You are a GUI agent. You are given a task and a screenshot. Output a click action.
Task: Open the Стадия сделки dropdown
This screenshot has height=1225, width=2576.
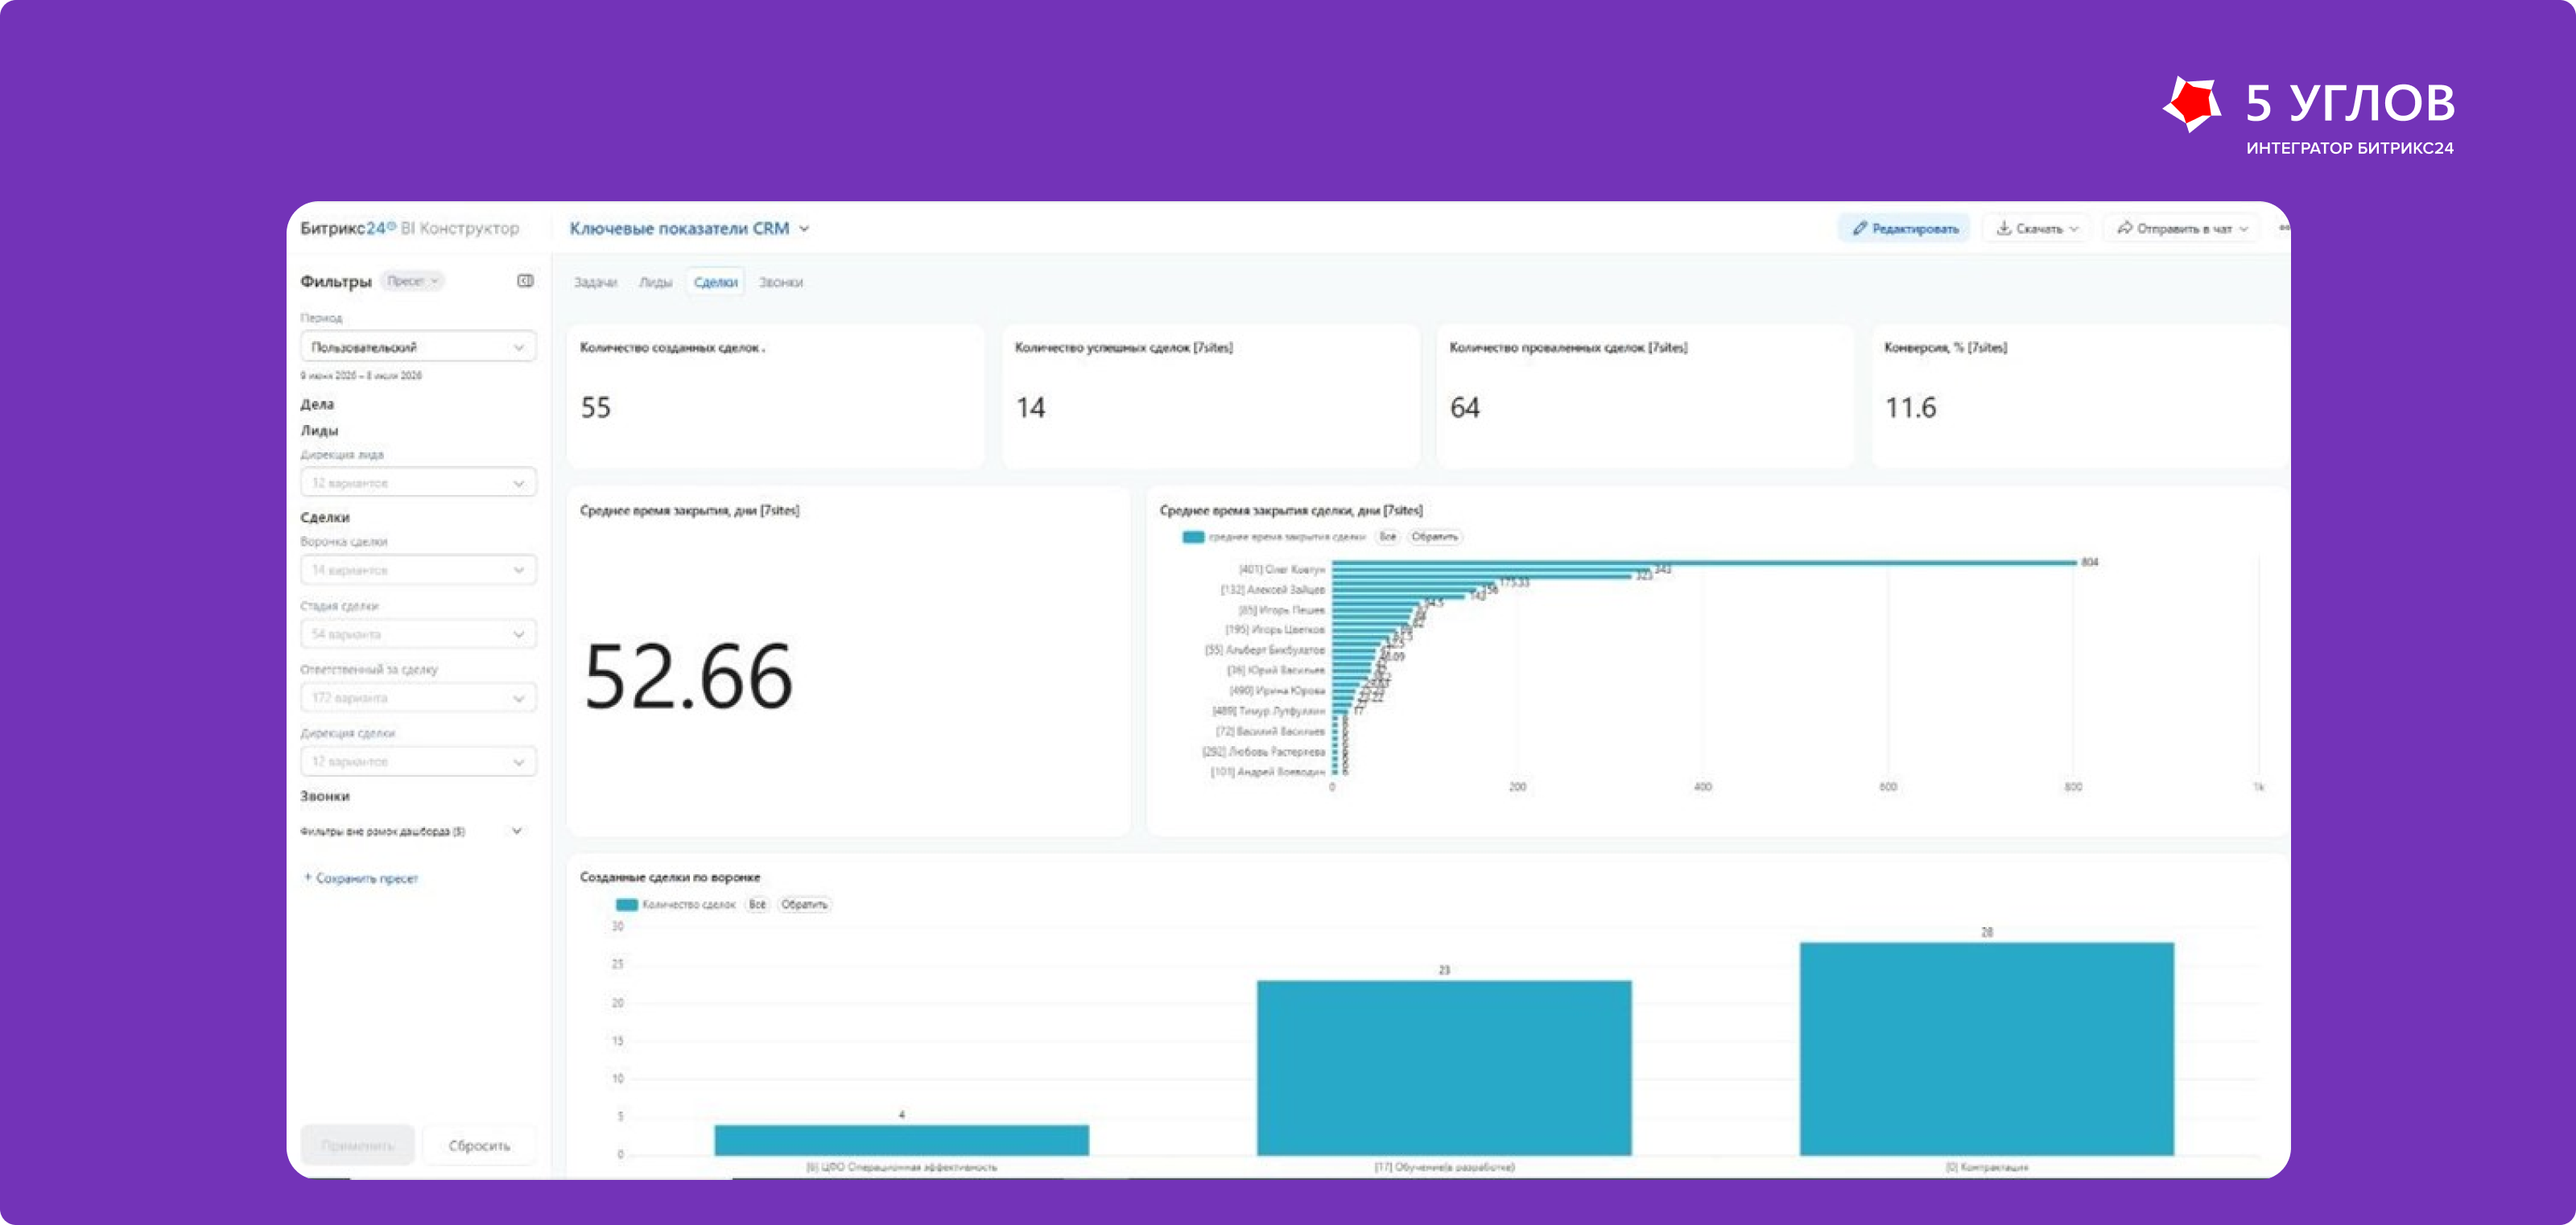coord(418,634)
